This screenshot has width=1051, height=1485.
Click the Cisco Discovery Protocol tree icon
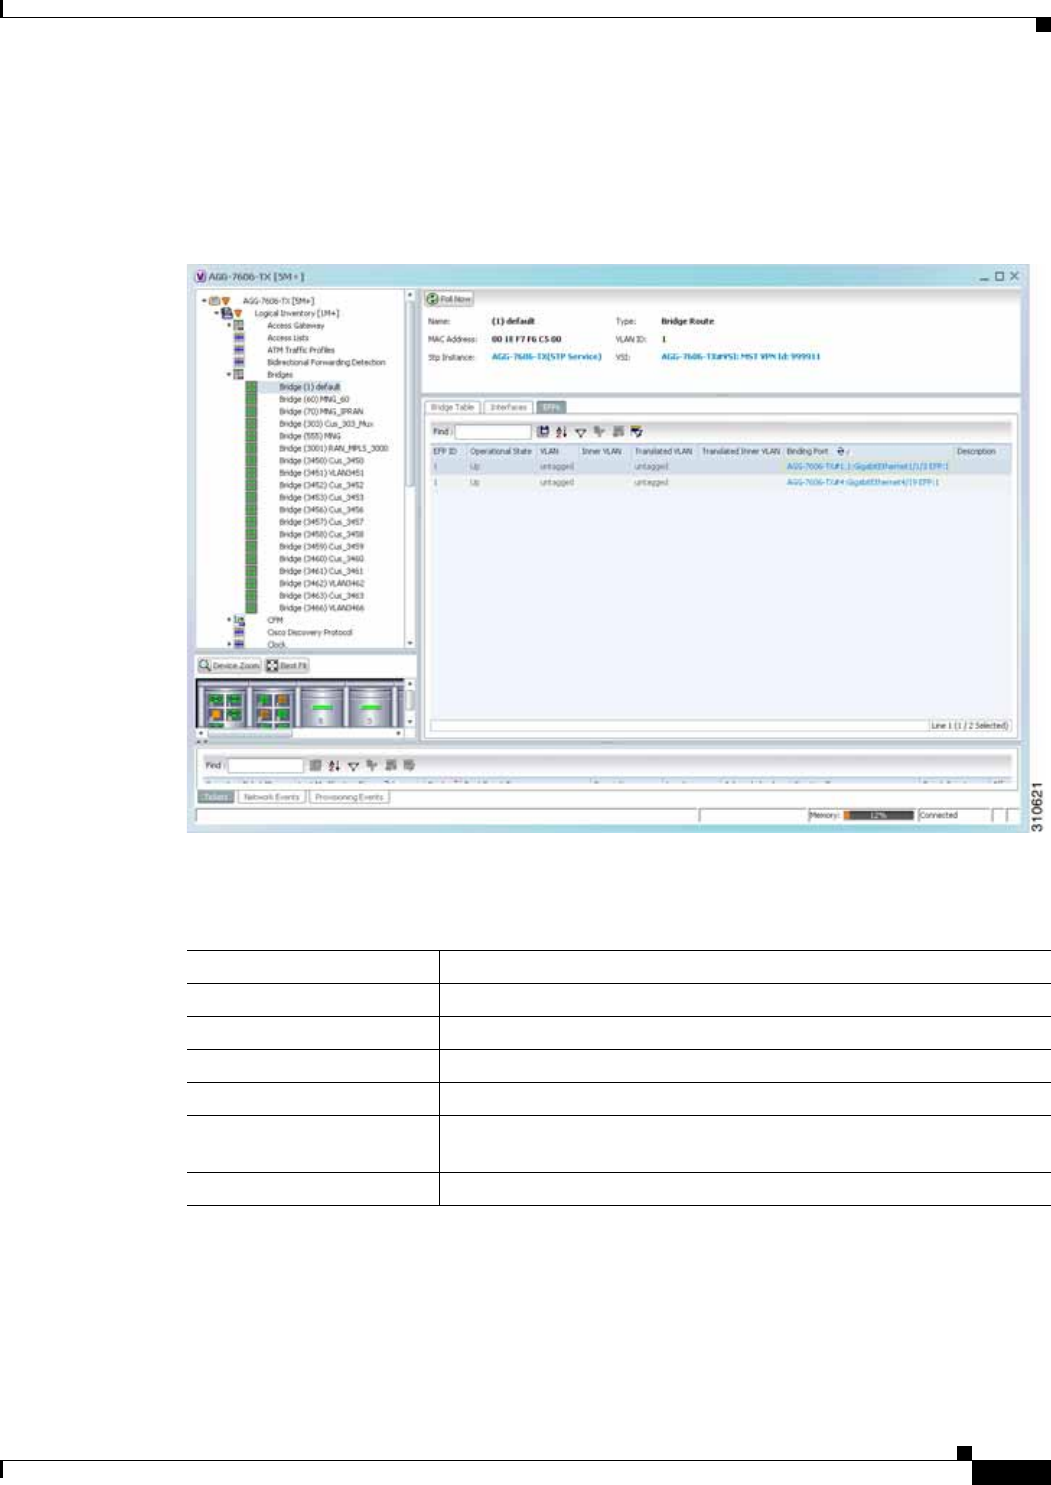(x=239, y=632)
